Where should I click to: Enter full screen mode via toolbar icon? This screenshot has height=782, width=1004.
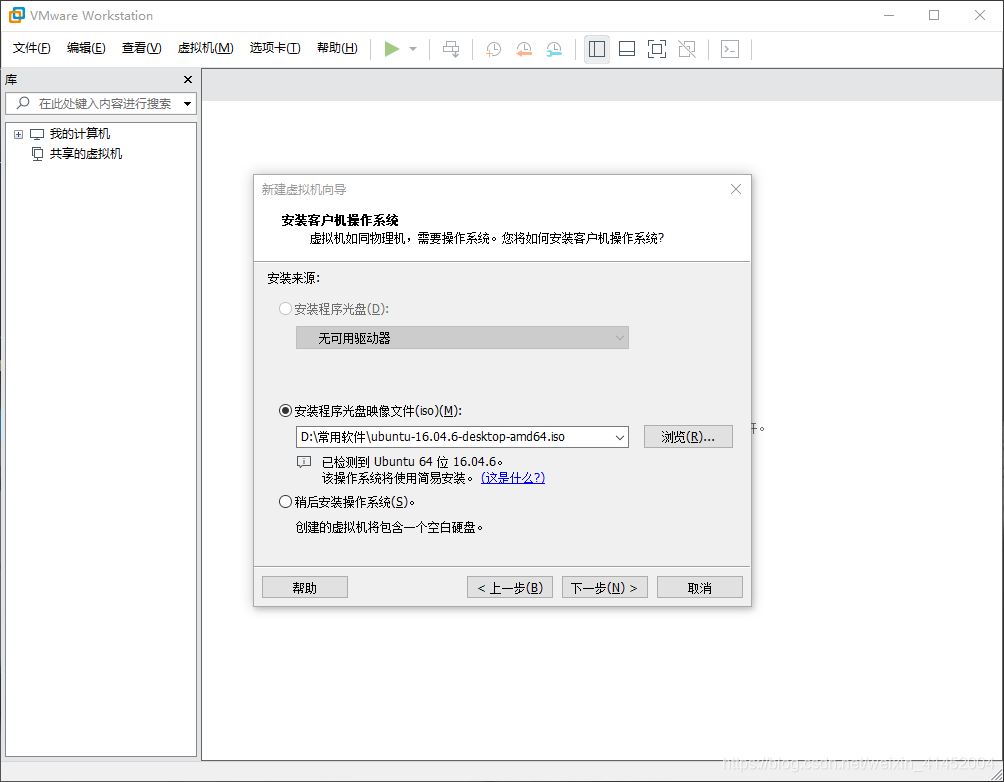coord(656,48)
